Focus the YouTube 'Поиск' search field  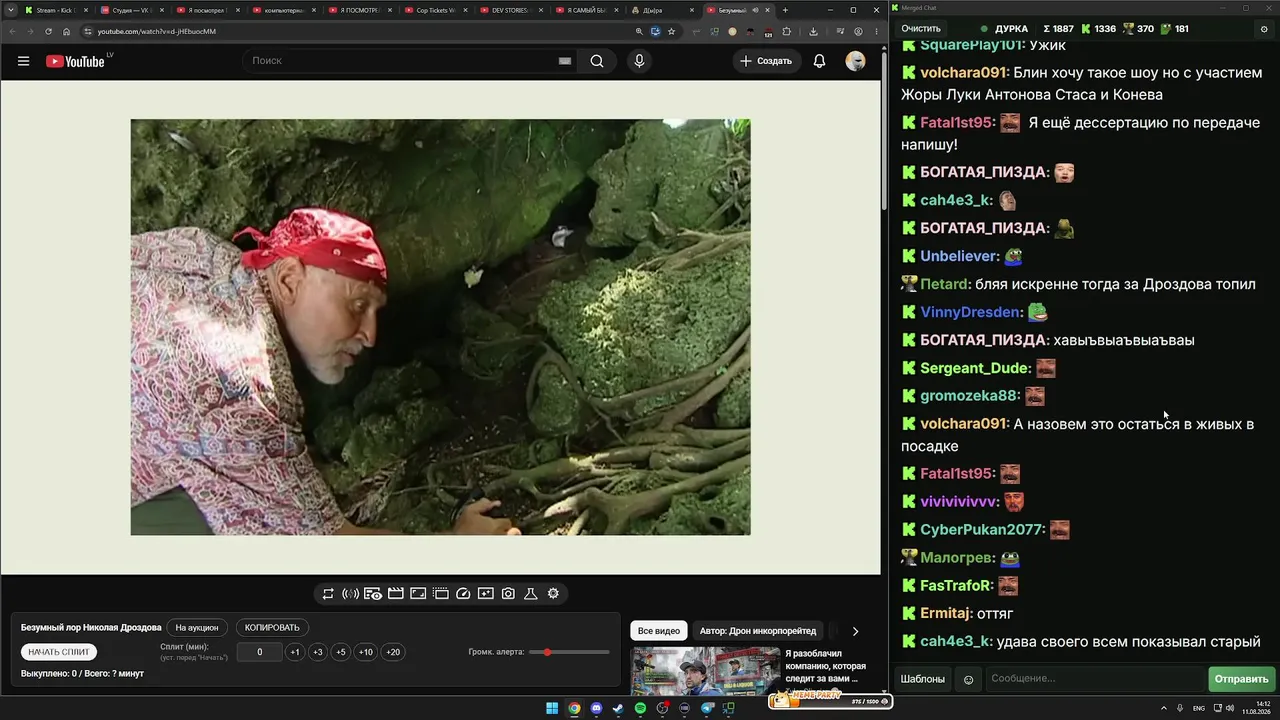tap(410, 61)
